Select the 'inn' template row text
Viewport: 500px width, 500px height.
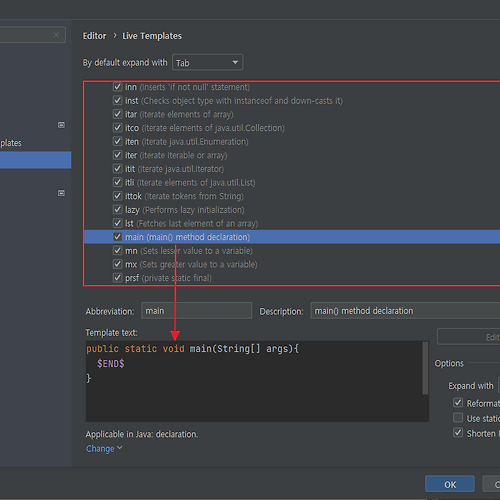(187, 87)
